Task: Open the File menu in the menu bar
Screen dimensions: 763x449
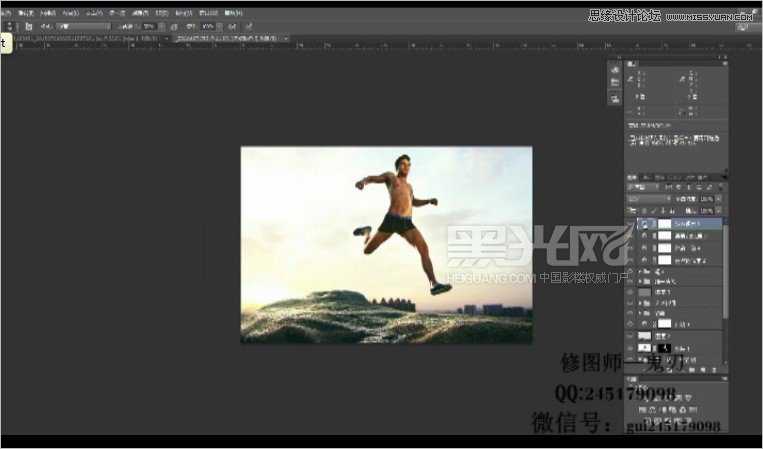Action: [25, 13]
